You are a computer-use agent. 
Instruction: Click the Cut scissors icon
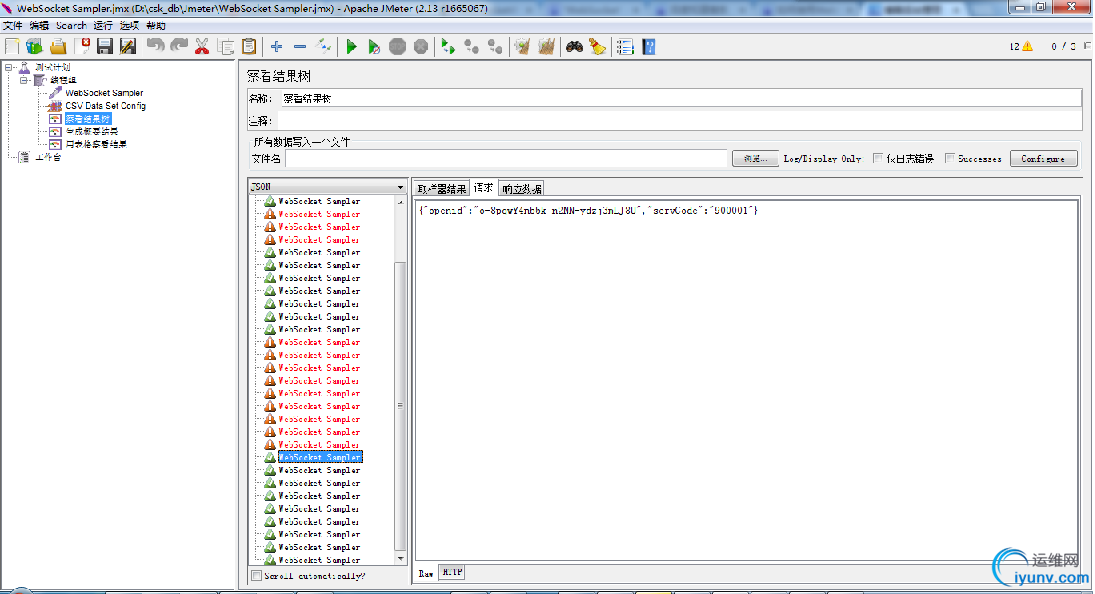(202, 47)
